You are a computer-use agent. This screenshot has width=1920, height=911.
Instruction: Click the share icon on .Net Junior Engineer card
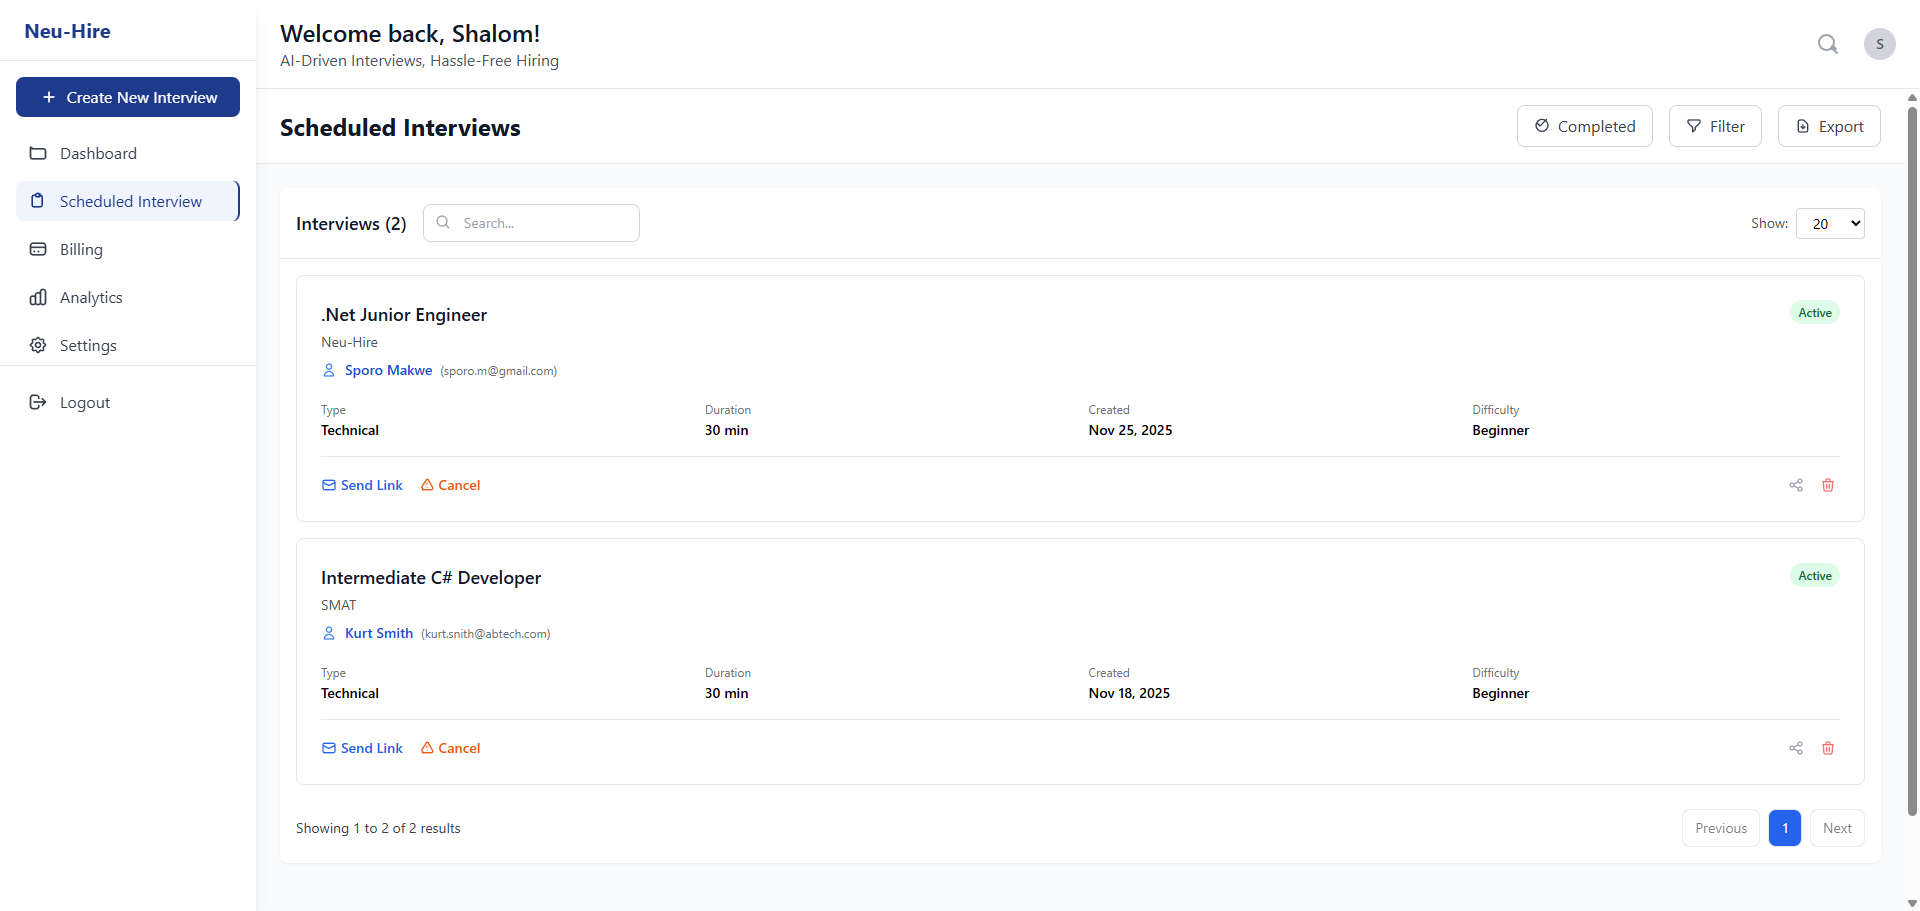[x=1796, y=485]
